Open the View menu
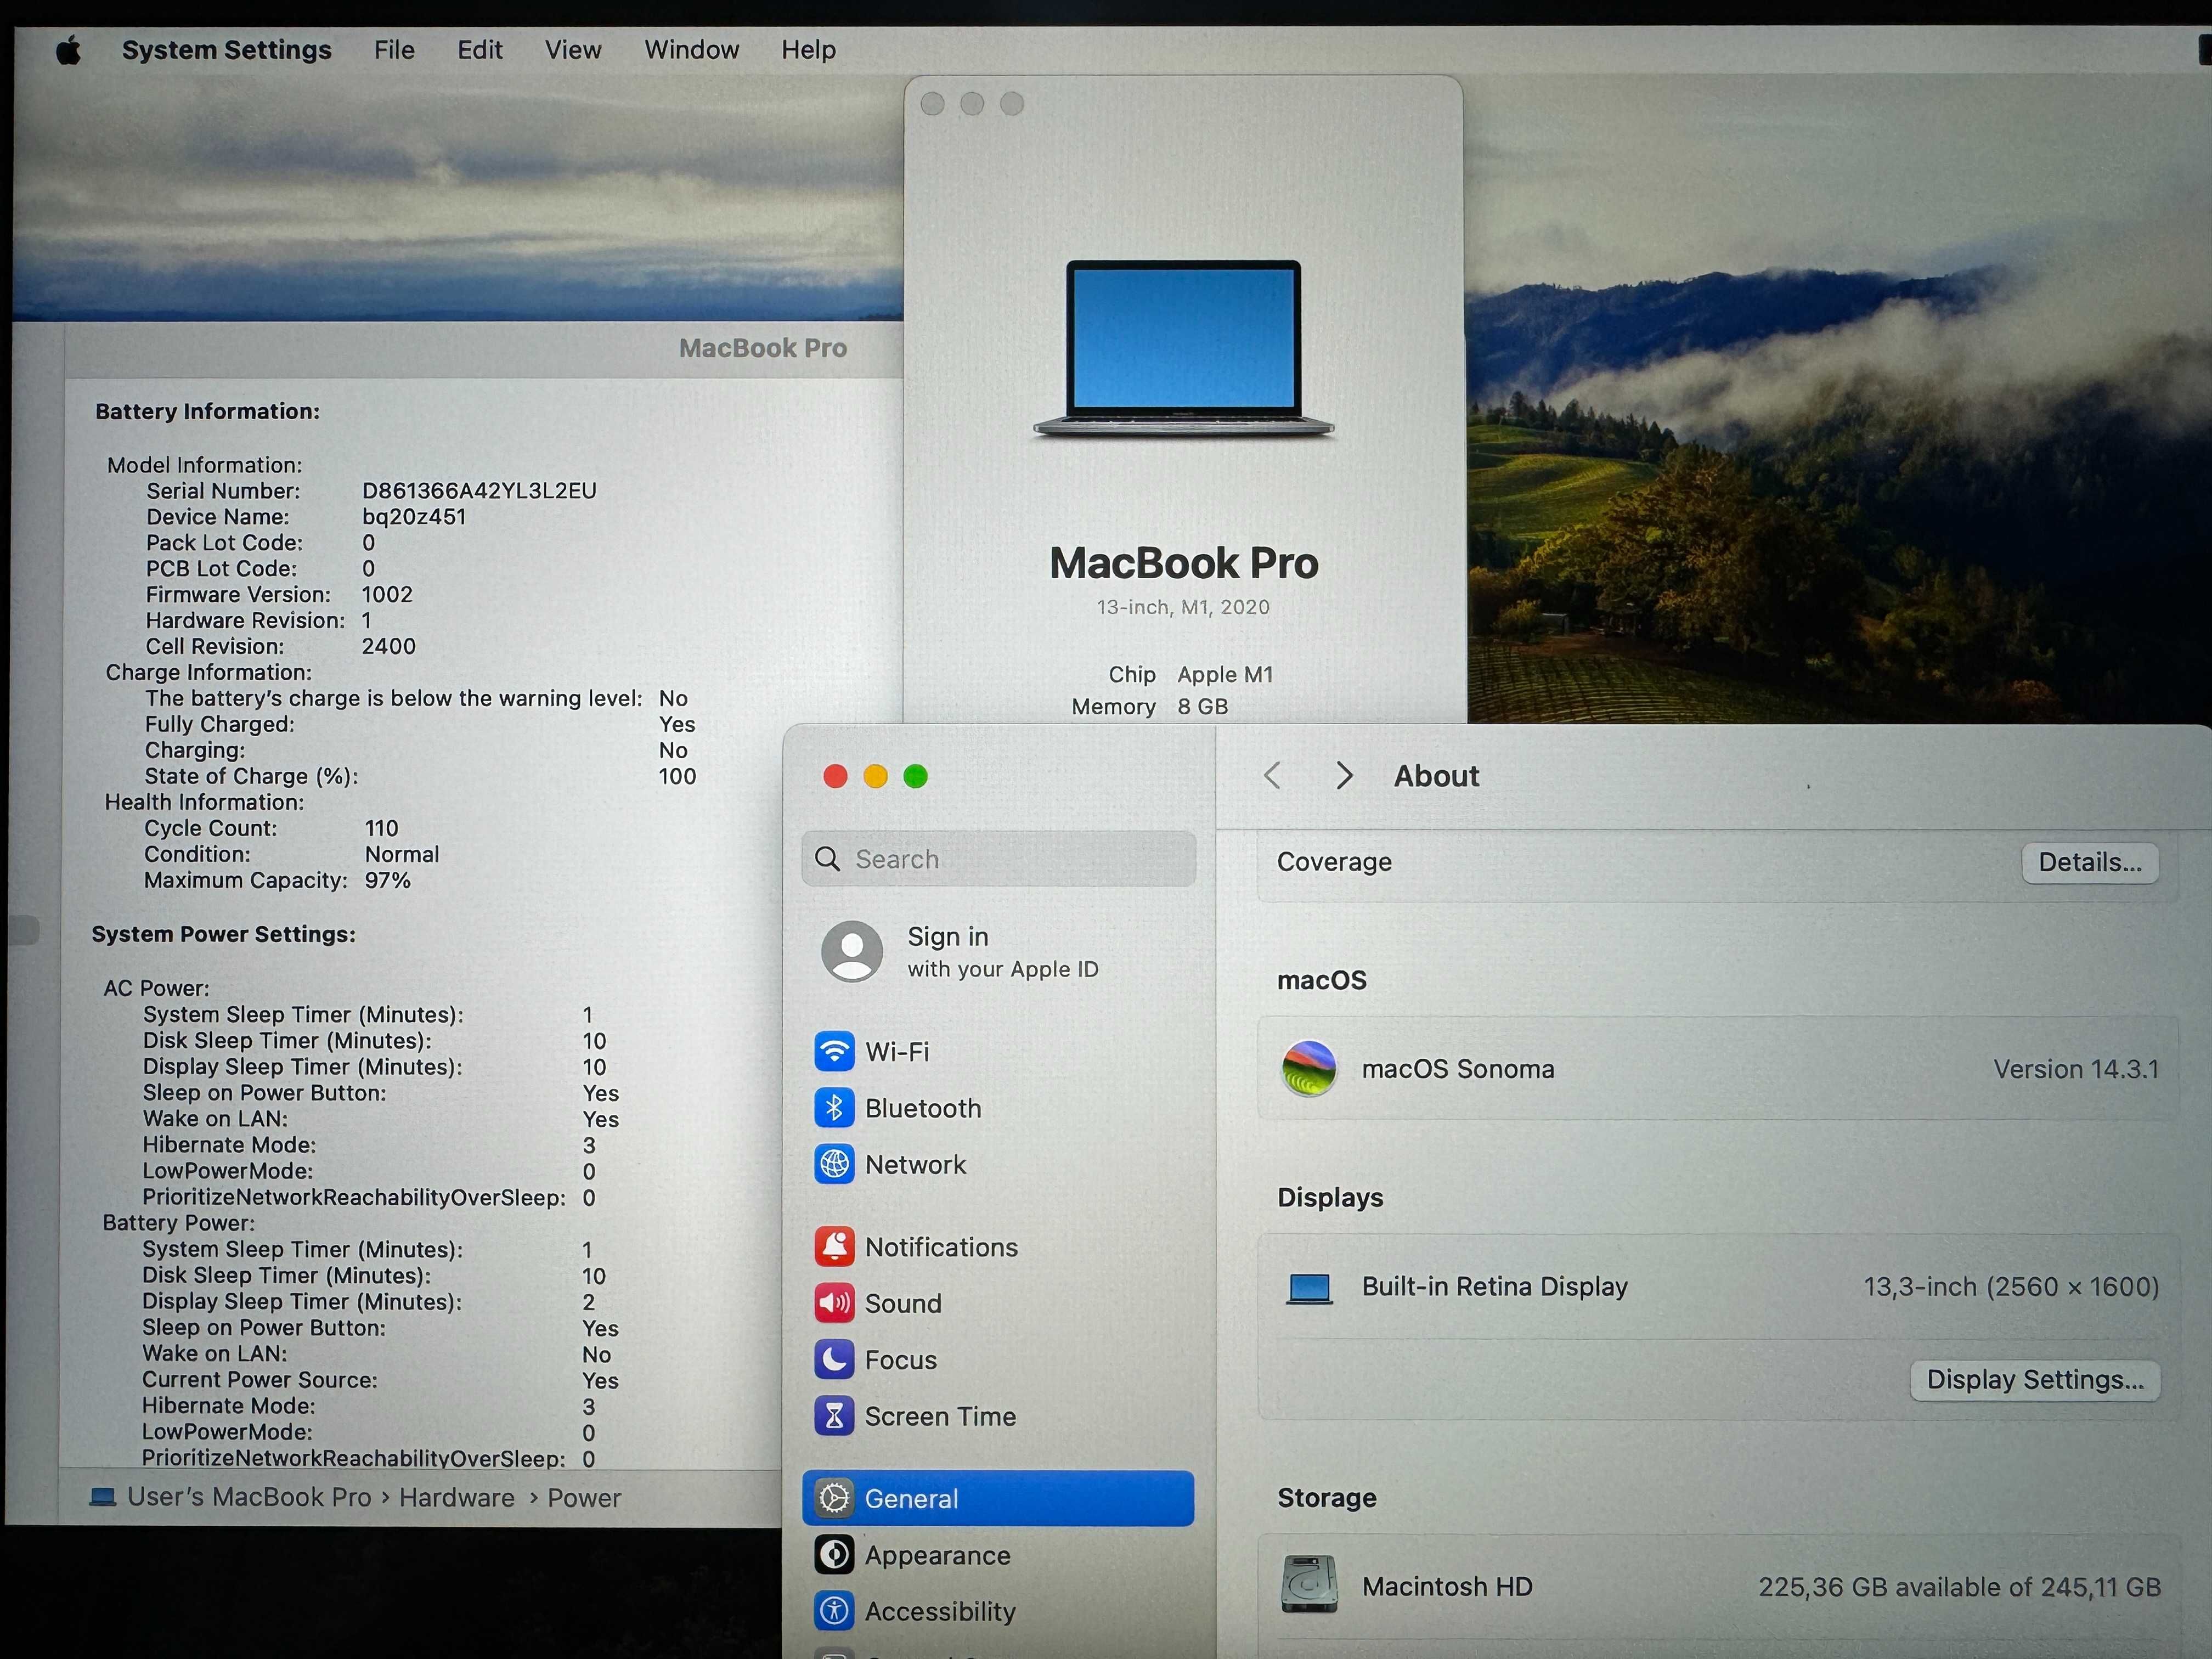Viewport: 2212px width, 1659px height. coord(573,50)
